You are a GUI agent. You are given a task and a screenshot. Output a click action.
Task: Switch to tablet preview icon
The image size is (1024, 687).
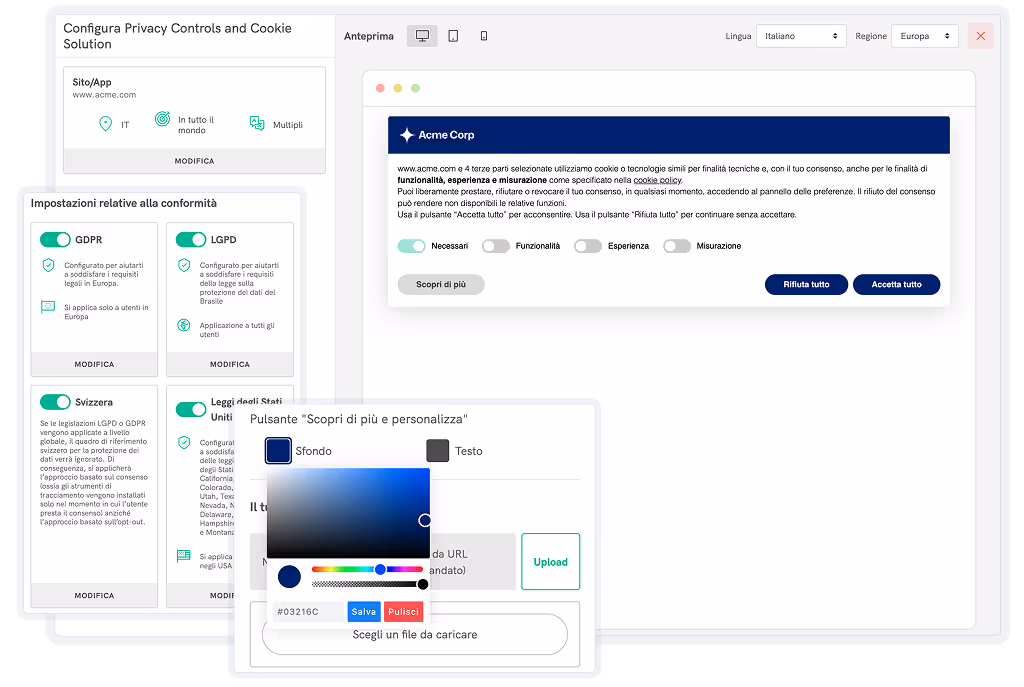(453, 36)
